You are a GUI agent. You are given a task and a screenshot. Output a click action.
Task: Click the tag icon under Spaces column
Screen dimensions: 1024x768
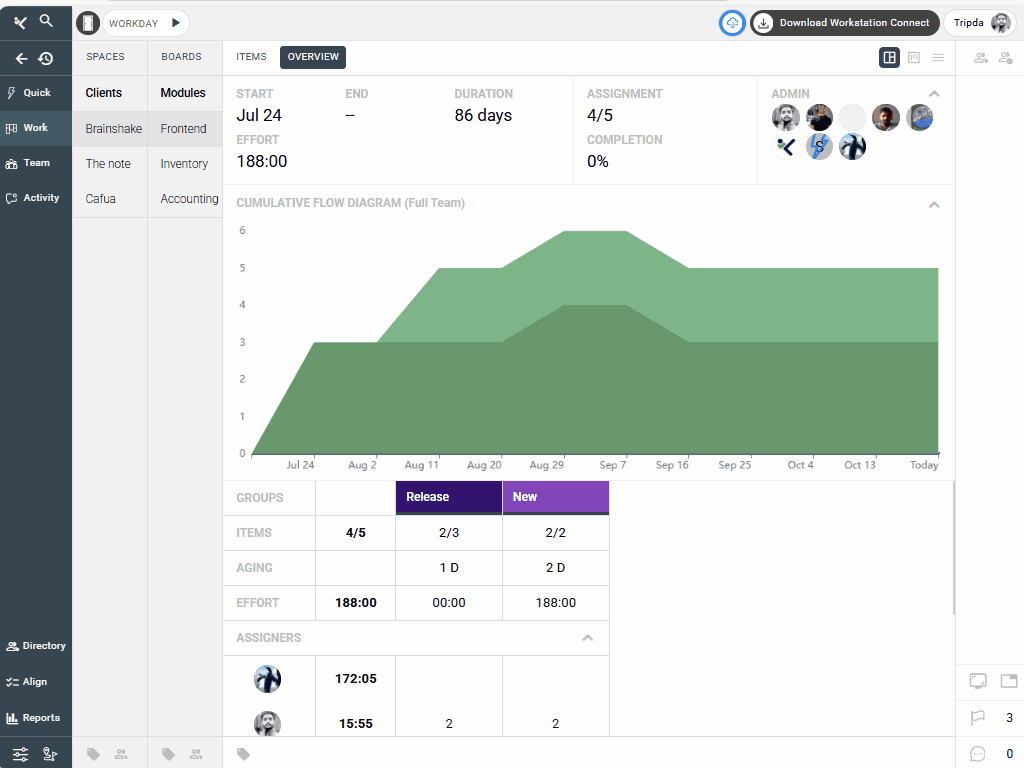(x=94, y=754)
